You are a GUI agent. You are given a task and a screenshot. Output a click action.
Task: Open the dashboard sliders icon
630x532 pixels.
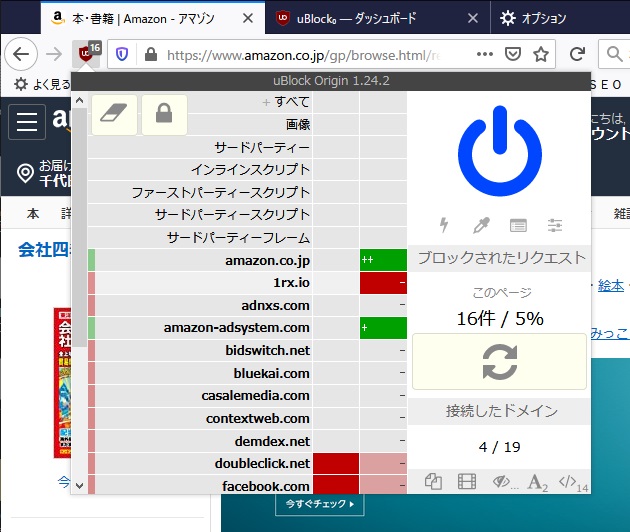tap(555, 225)
